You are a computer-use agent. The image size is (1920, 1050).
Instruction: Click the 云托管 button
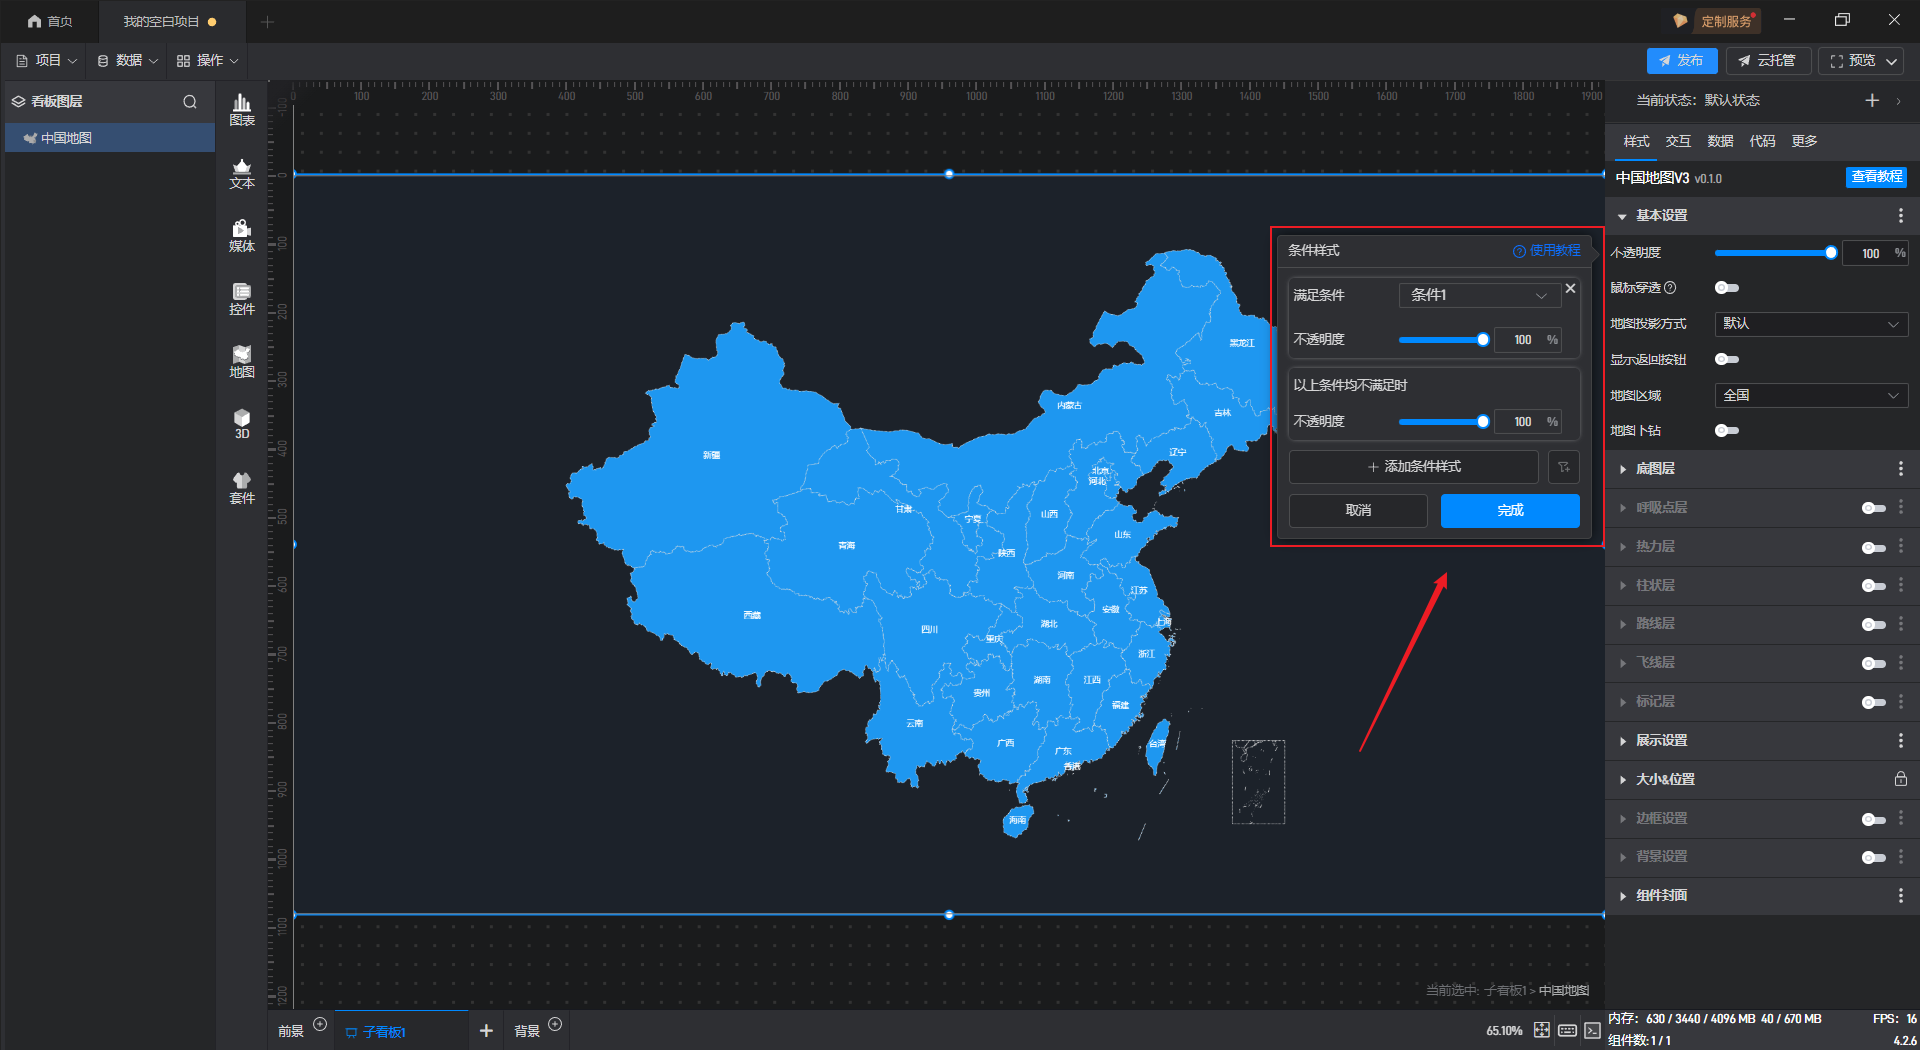(x=1768, y=61)
